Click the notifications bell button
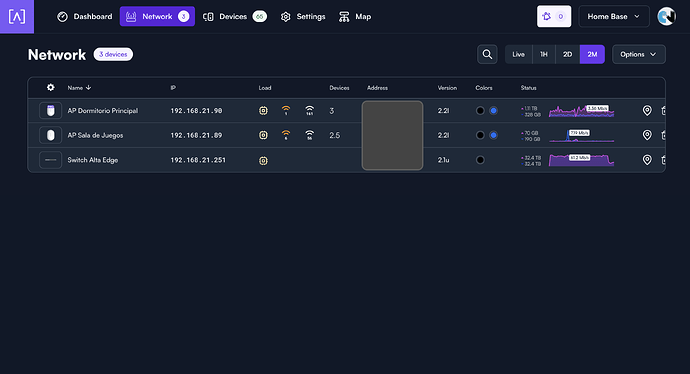The width and height of the screenshot is (690, 374). [554, 16]
